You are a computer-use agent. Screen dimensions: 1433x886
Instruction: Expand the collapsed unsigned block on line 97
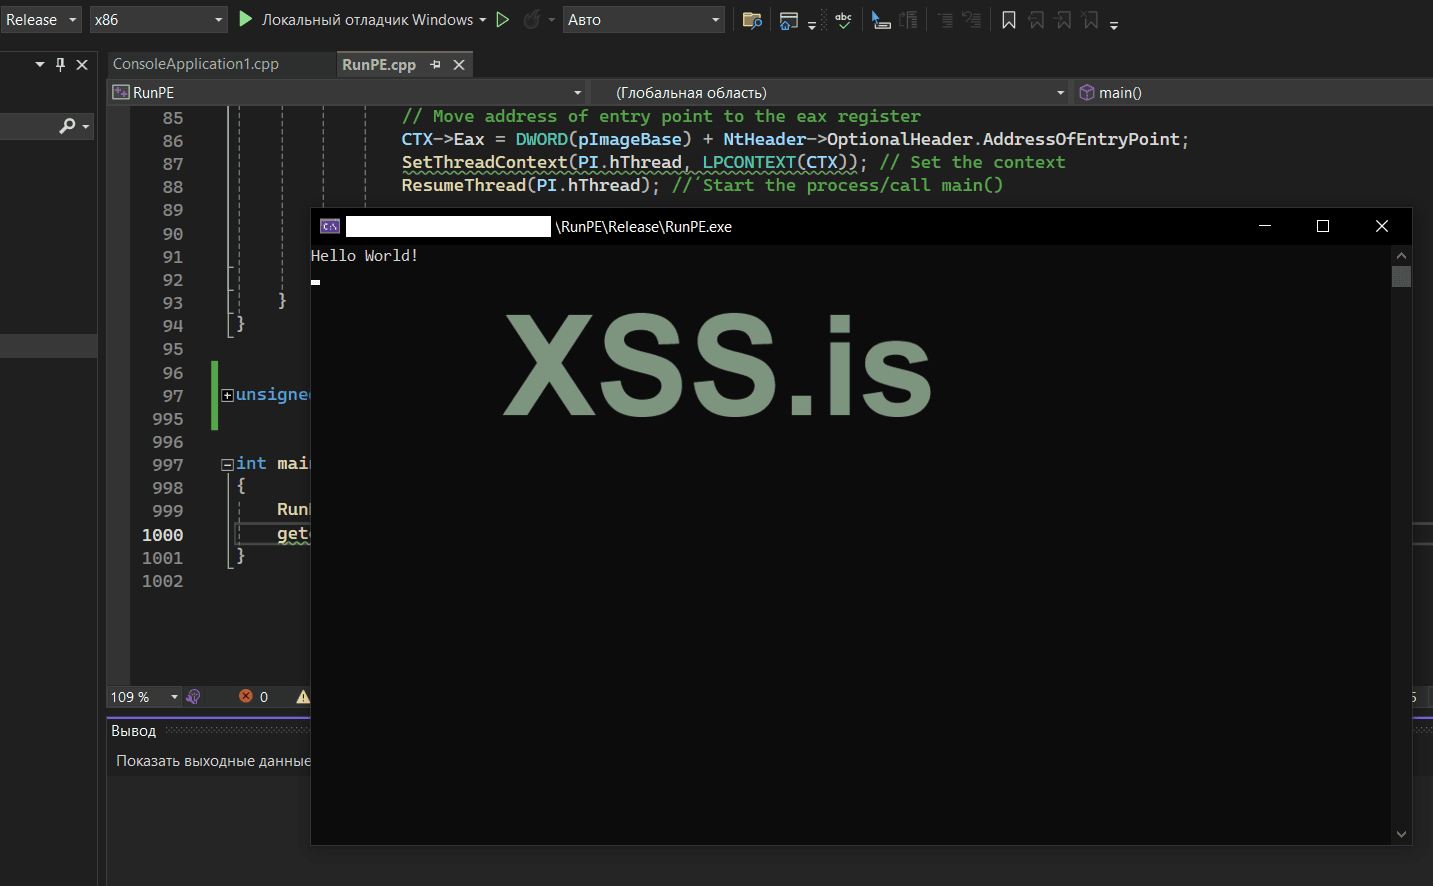227,396
